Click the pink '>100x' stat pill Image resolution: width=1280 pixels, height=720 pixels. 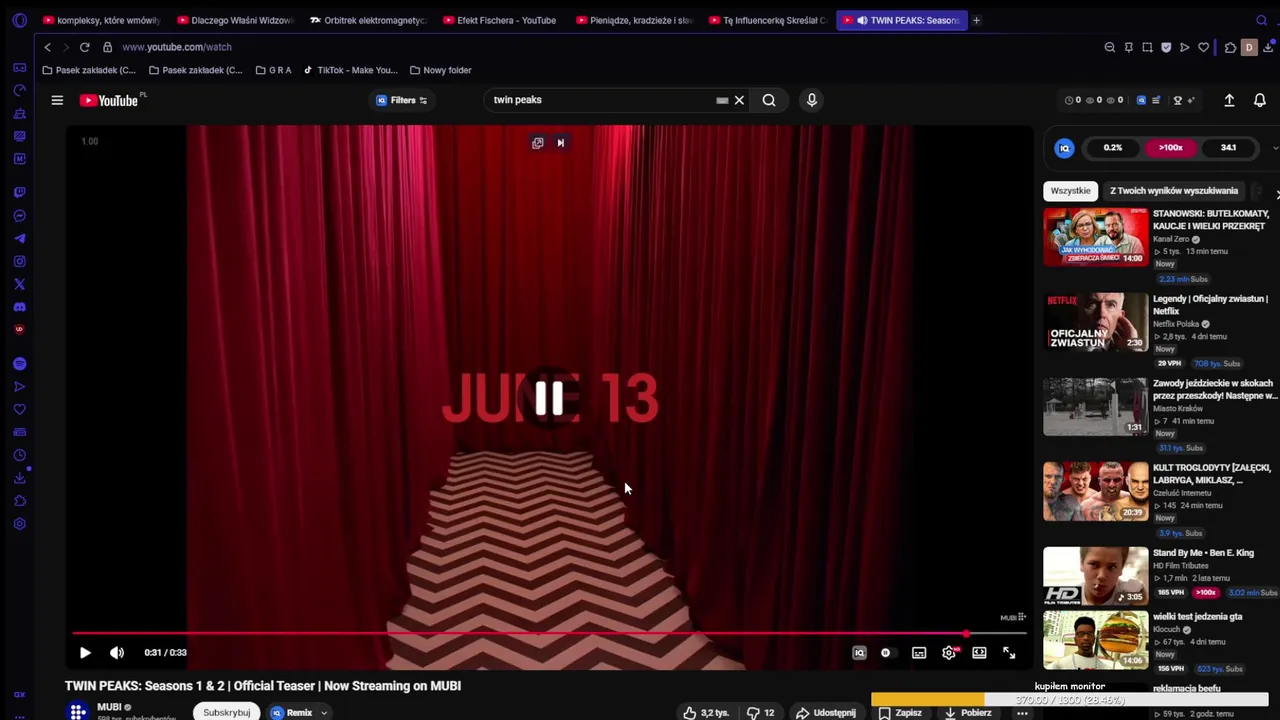click(x=1170, y=148)
